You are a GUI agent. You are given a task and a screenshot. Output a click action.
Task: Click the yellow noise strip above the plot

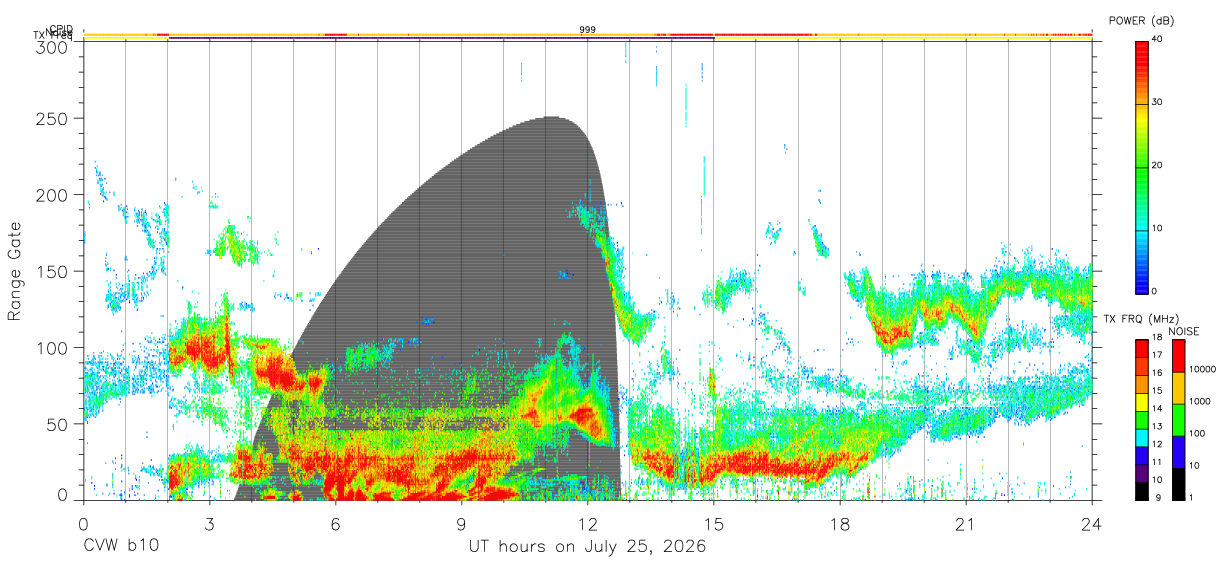[x=588, y=35]
